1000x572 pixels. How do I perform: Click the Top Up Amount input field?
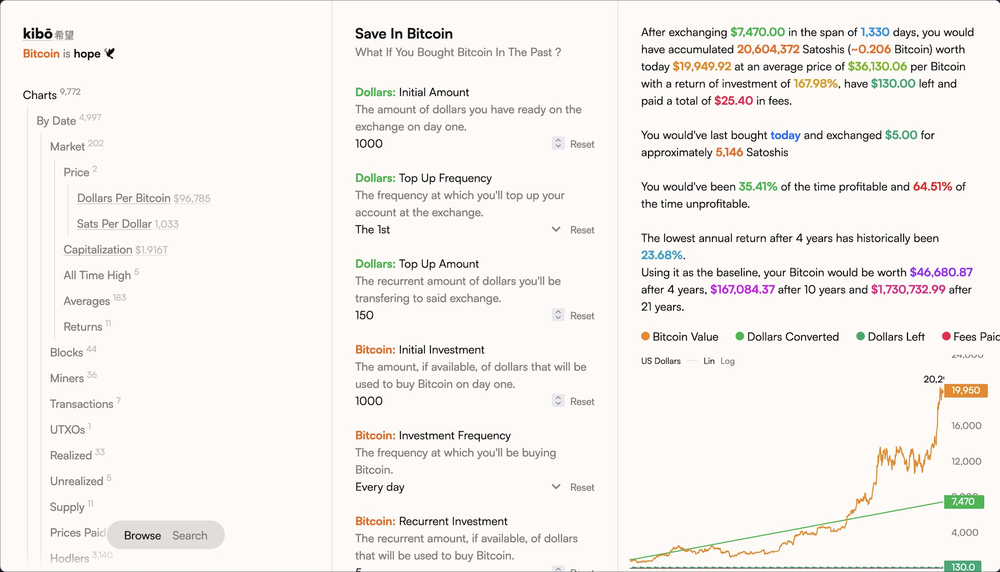click(x=450, y=315)
